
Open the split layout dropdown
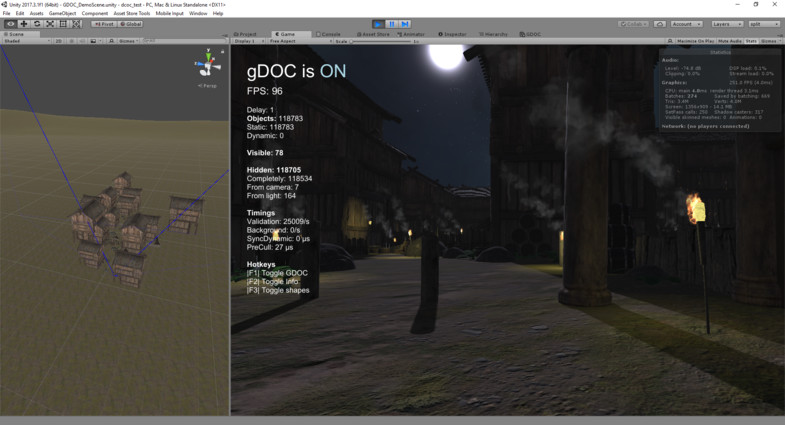[x=764, y=24]
